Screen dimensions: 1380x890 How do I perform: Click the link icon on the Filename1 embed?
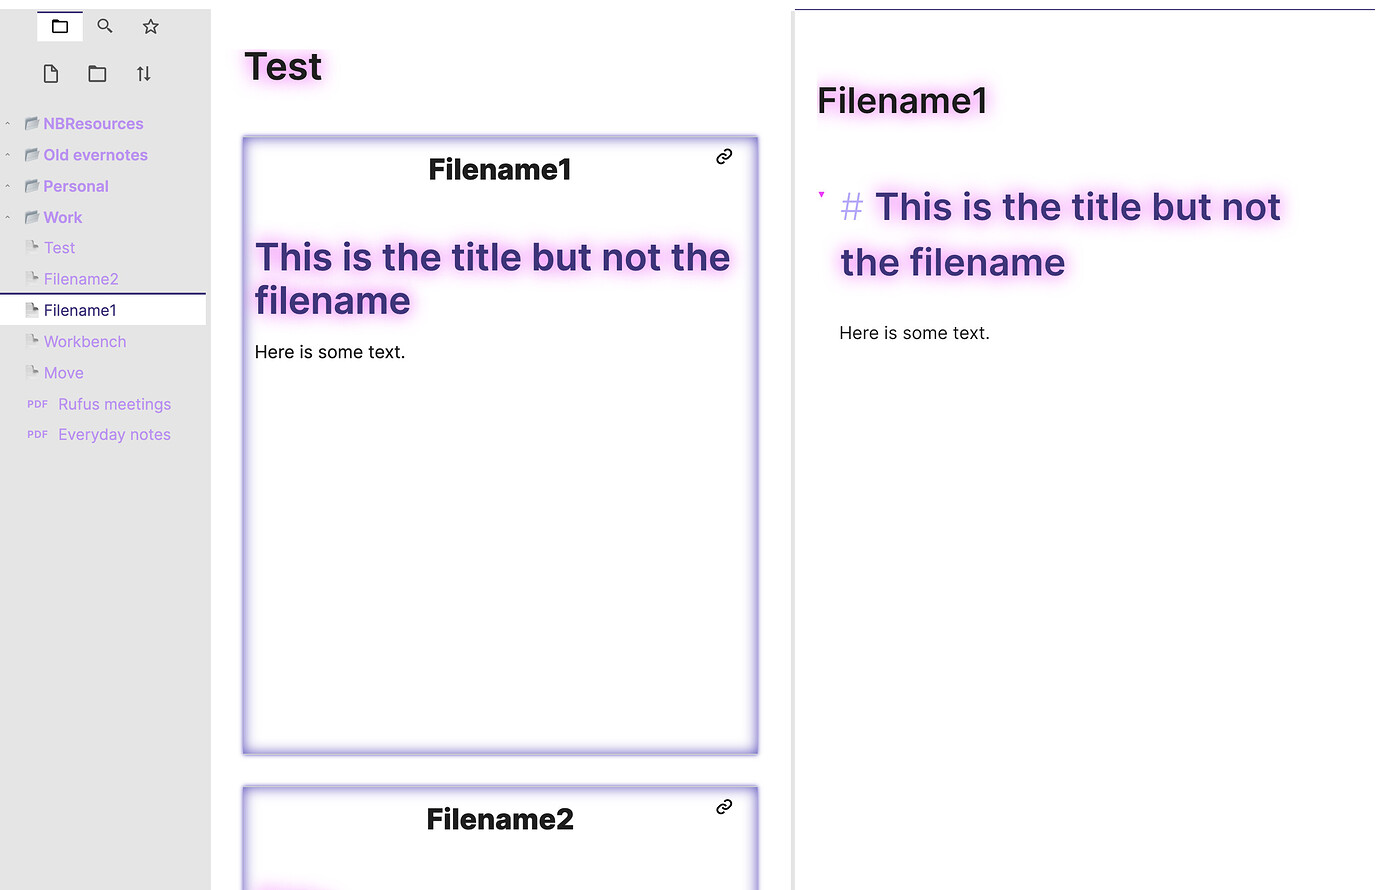724,156
